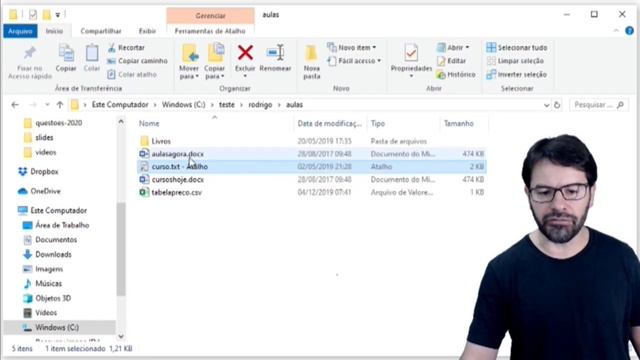Click navigation pane scrollbar down arrow
640x360 pixels.
tap(121, 336)
